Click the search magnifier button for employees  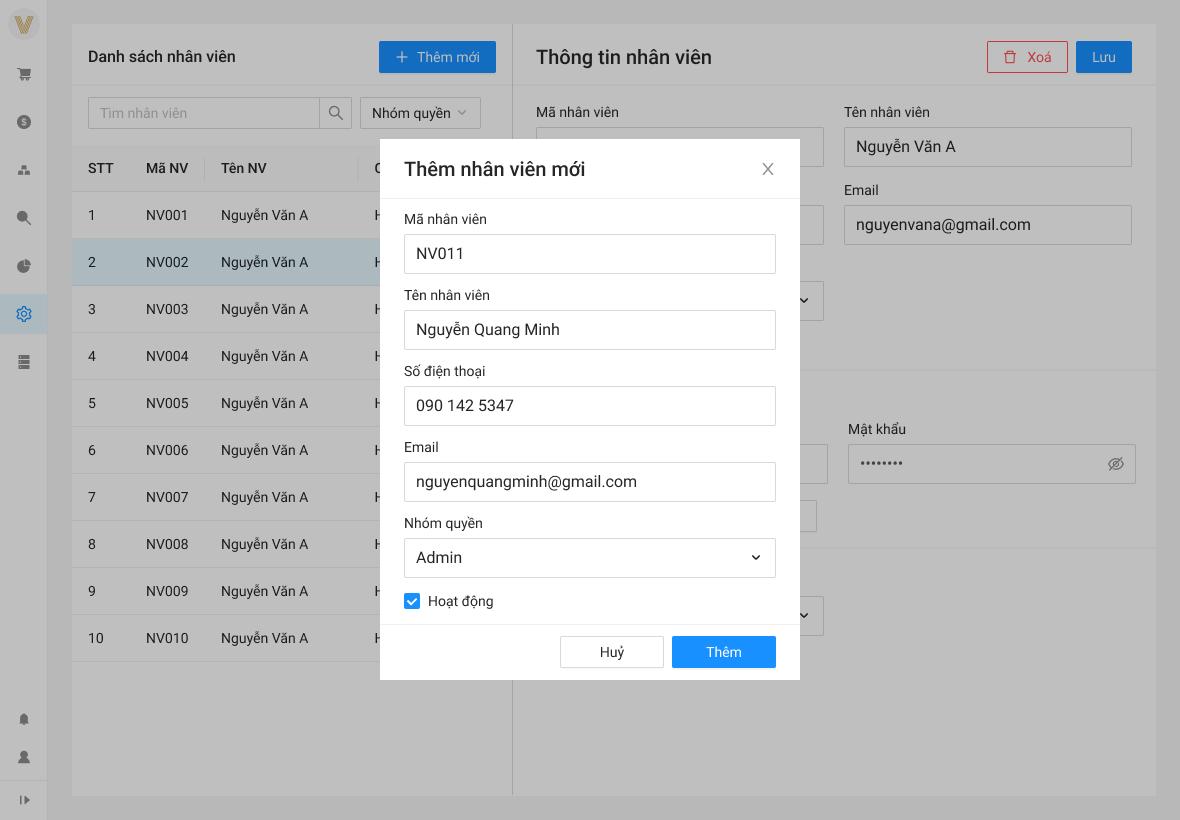(335, 113)
